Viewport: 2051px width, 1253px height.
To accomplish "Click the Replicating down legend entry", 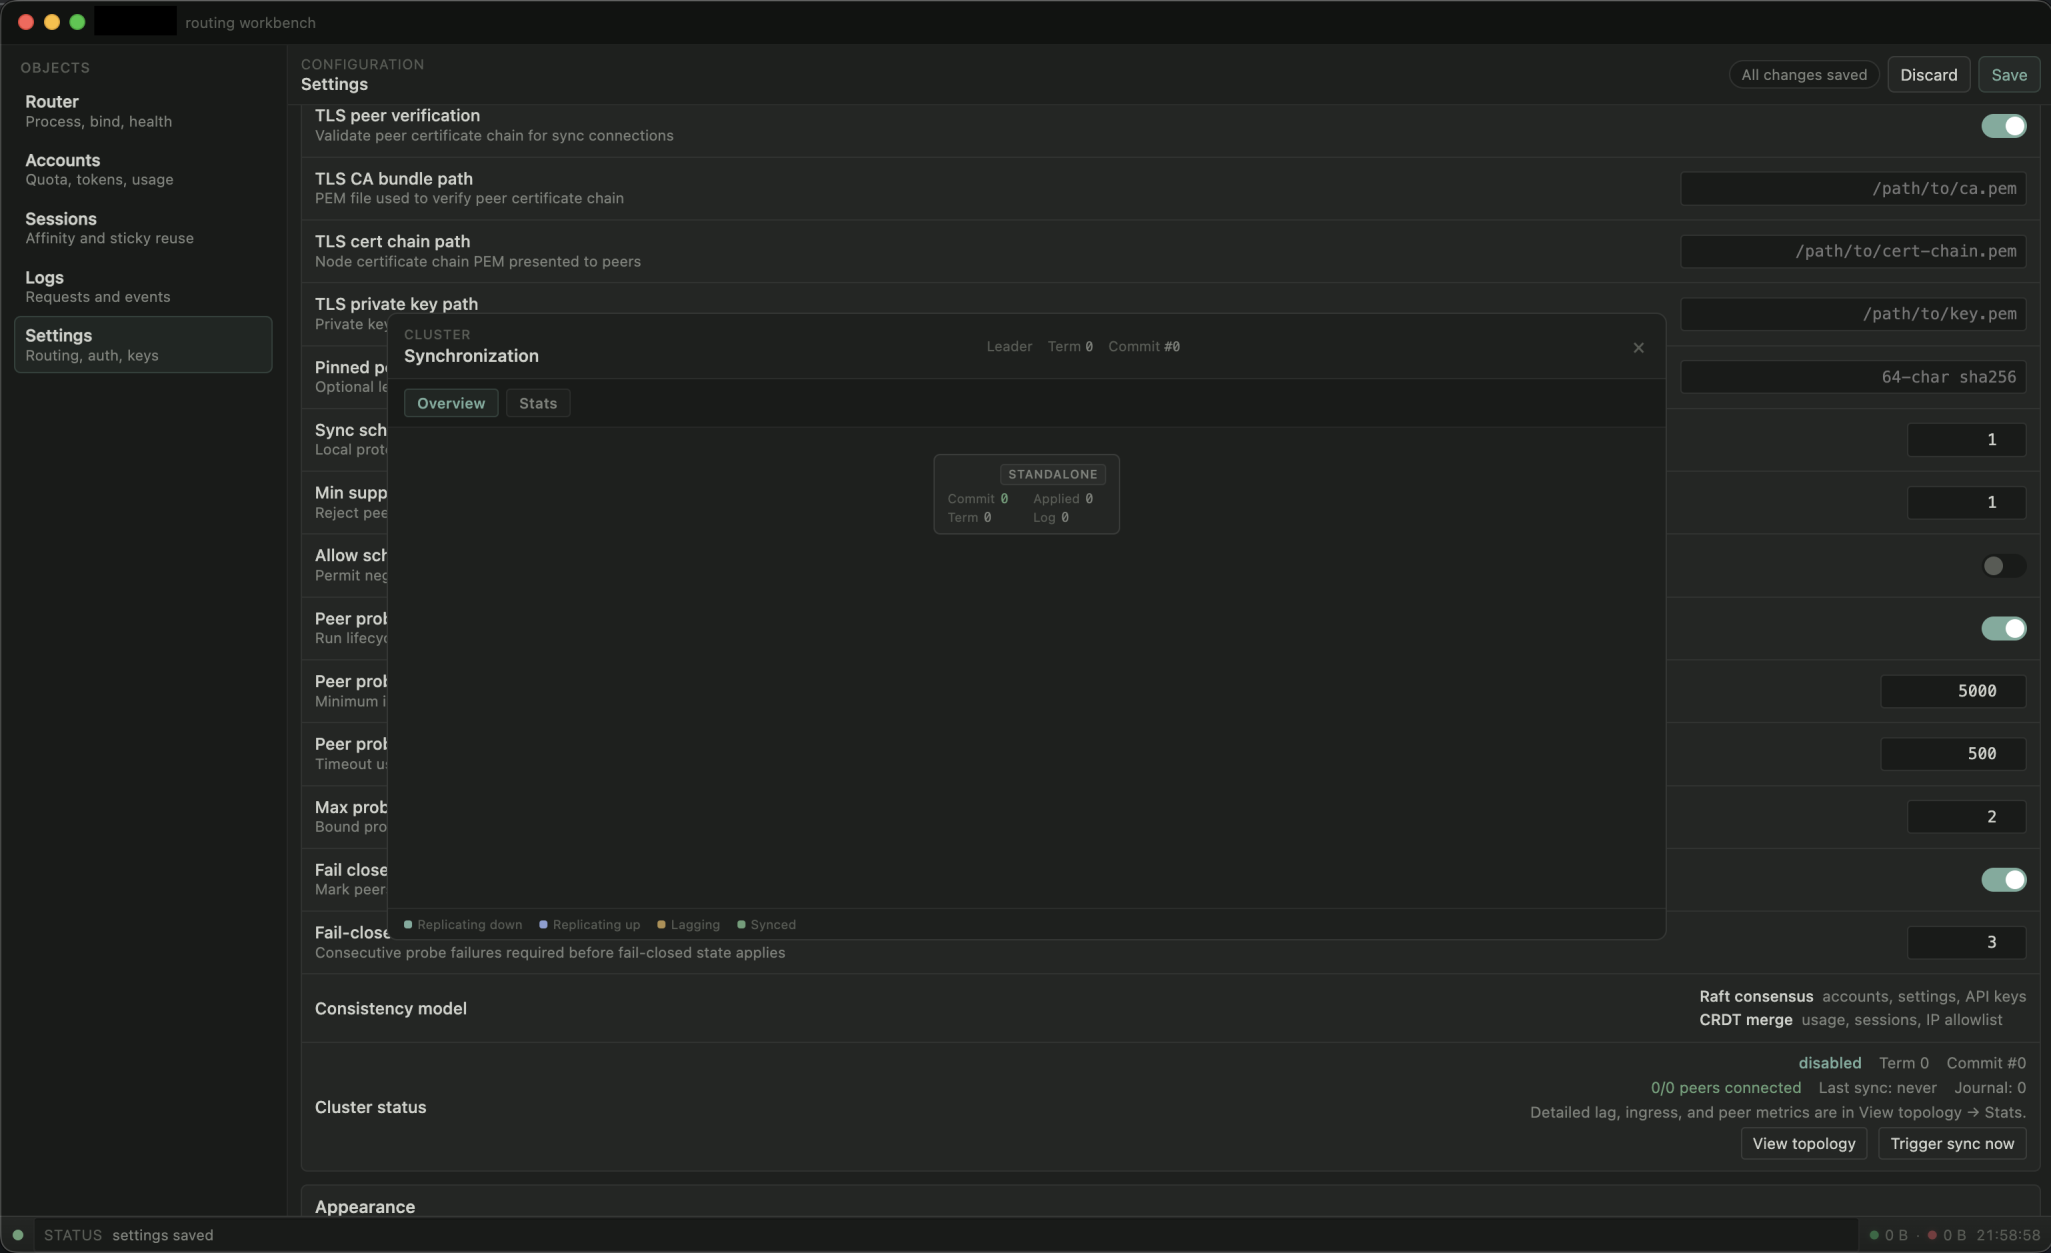I will (463, 925).
